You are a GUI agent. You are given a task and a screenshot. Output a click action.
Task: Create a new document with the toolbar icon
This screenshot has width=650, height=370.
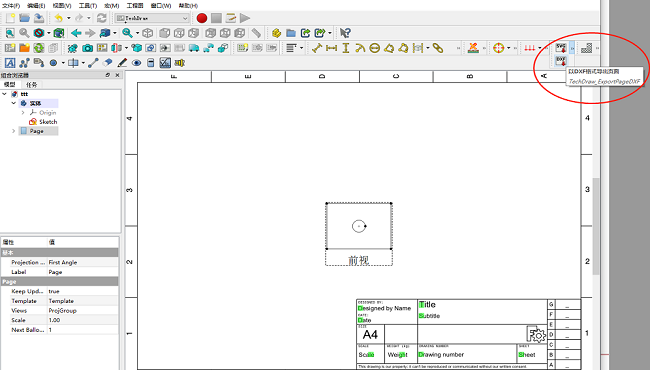click(10, 18)
